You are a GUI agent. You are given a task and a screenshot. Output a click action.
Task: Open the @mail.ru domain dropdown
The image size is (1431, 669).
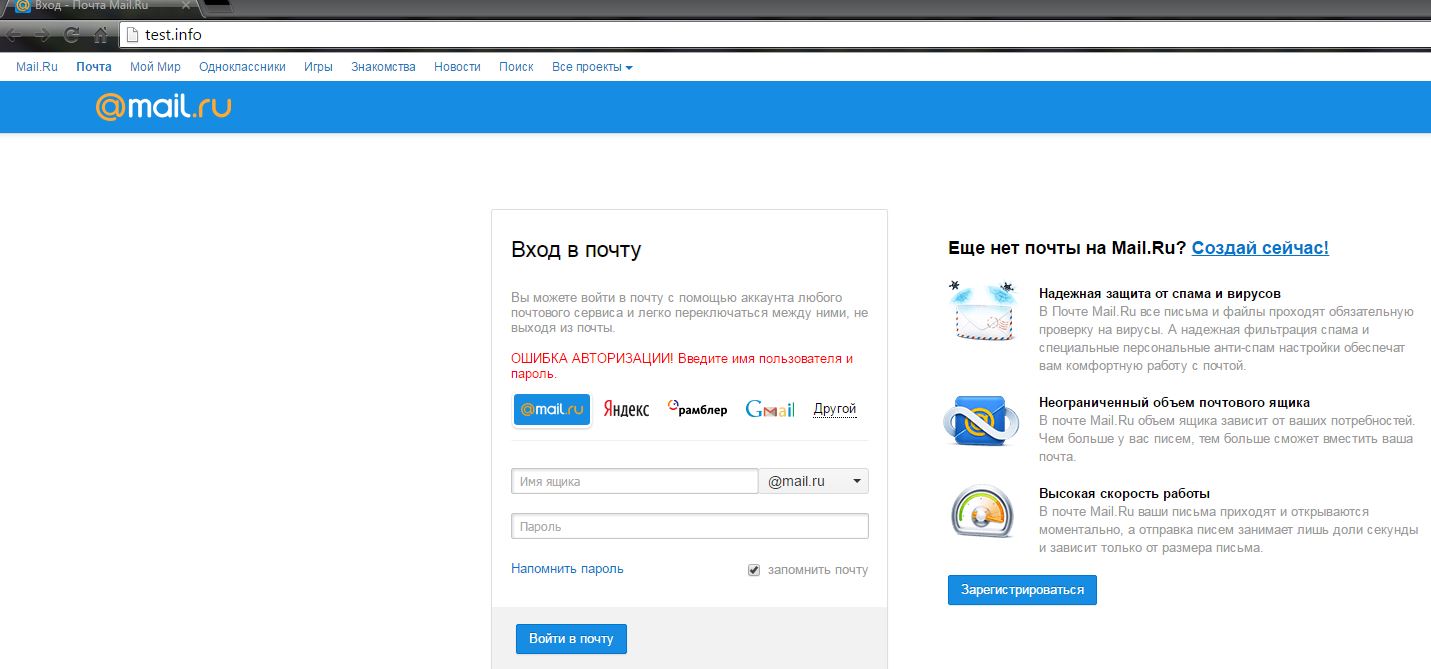[814, 481]
